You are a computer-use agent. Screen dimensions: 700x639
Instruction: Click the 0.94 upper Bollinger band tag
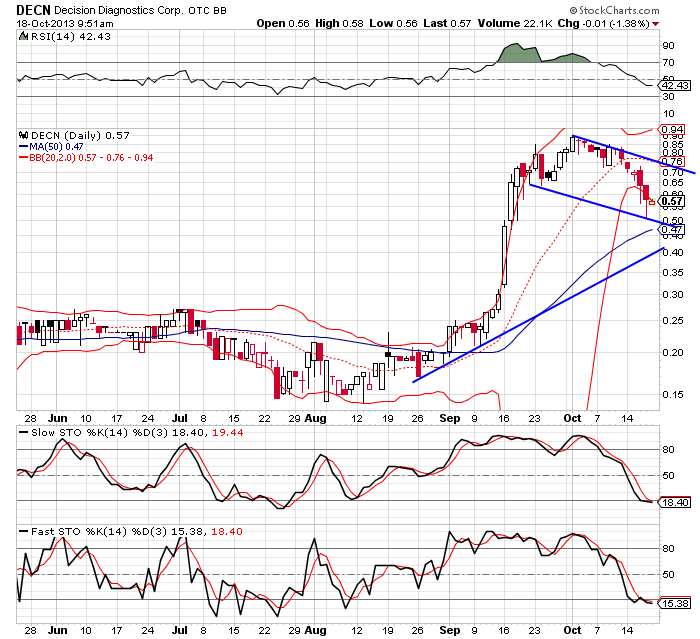pos(671,130)
